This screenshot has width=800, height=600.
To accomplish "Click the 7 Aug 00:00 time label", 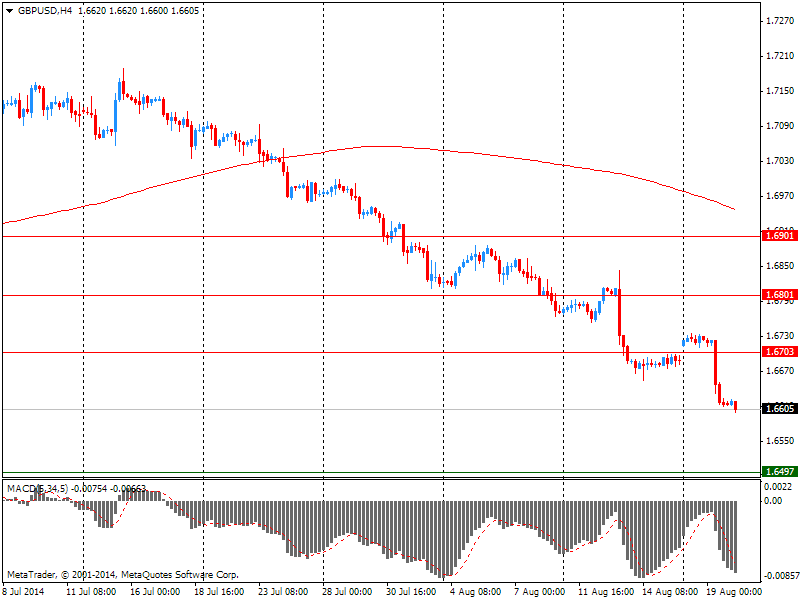I will coord(539,592).
